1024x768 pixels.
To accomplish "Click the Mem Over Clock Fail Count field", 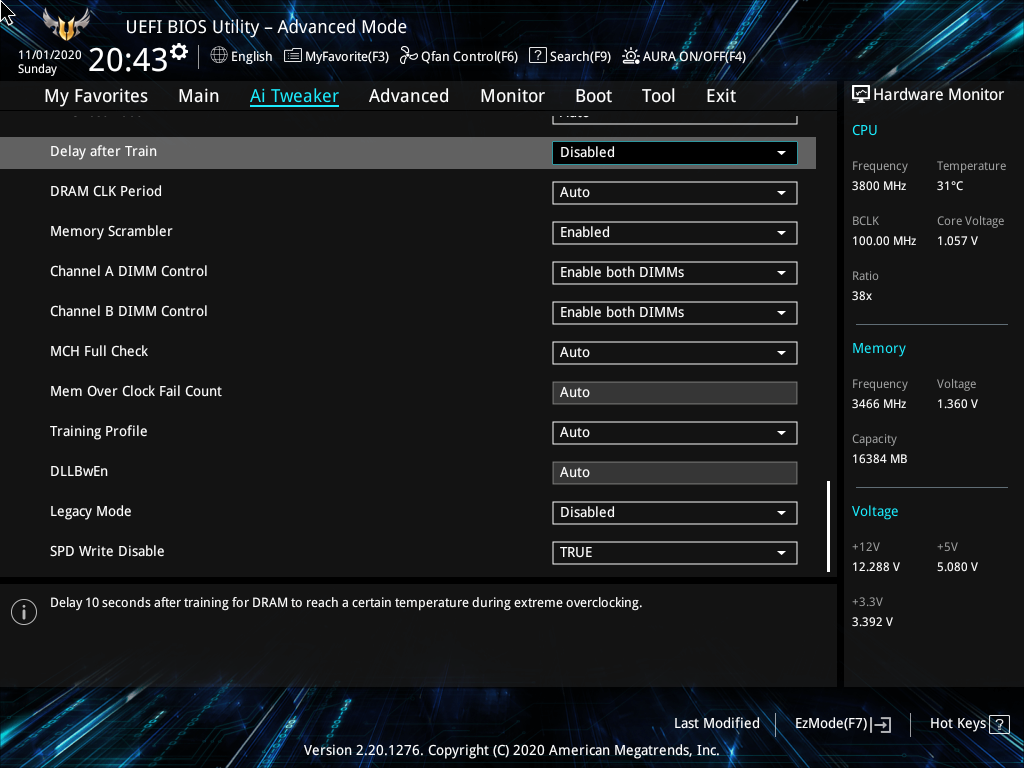I will (x=674, y=393).
